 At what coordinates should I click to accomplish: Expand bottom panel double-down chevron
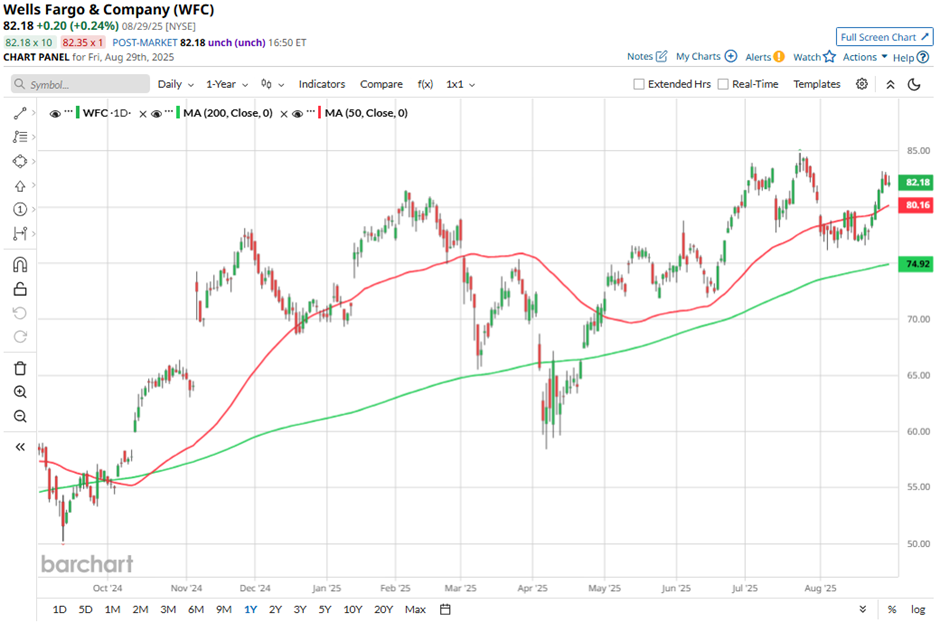click(863, 609)
